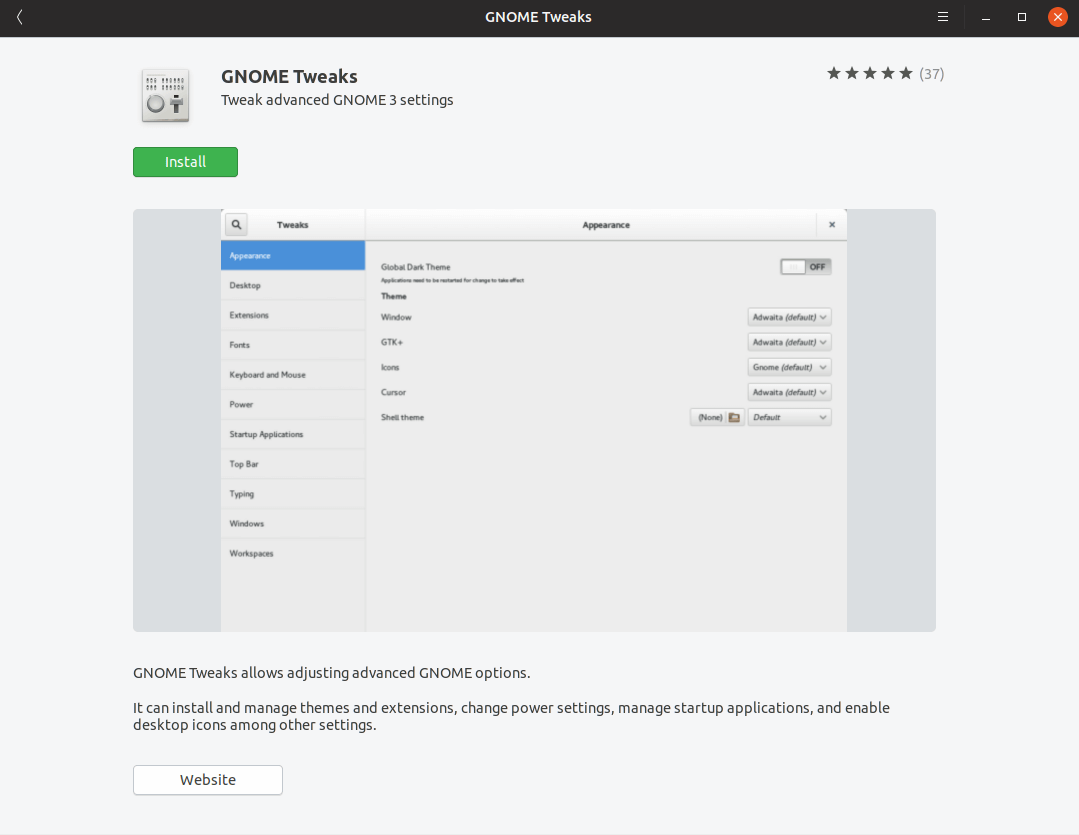Click the review count (37)
The height and width of the screenshot is (835, 1079).
pos(932,74)
